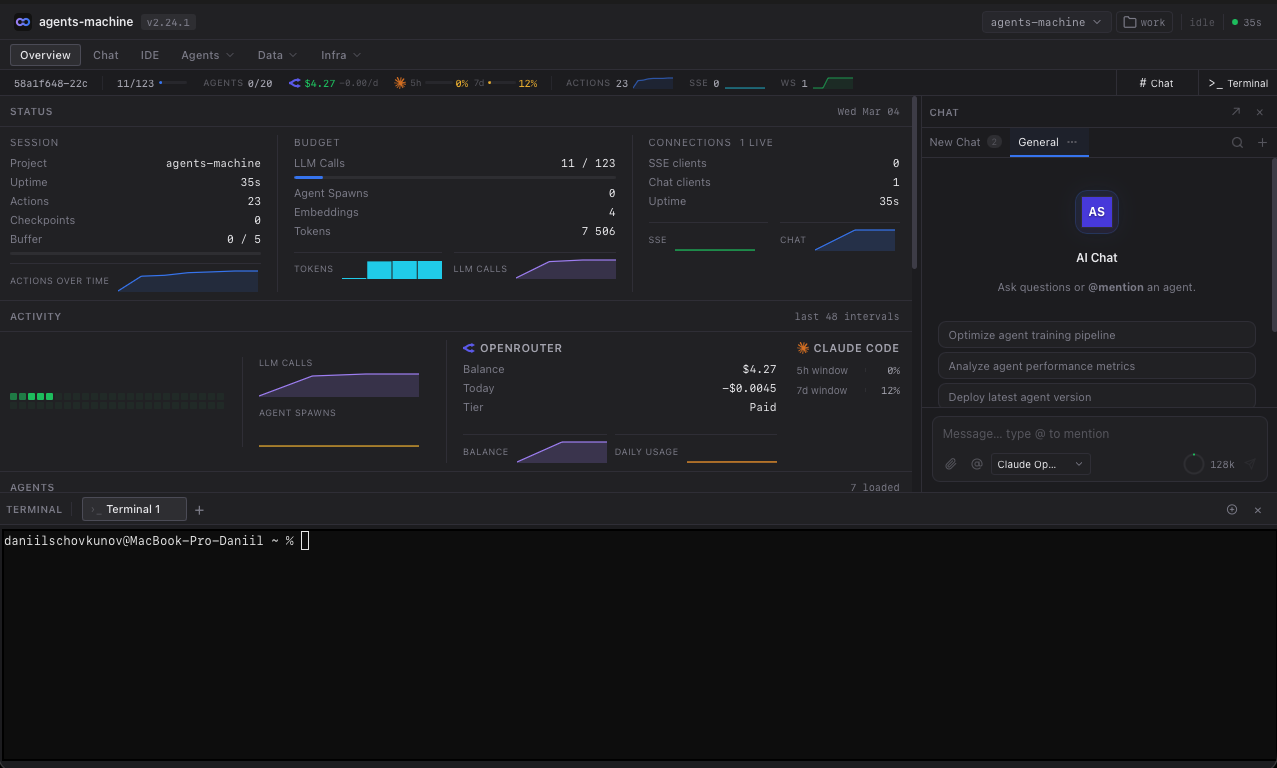Click the send message arrow icon
1277x768 pixels.
(1249, 463)
